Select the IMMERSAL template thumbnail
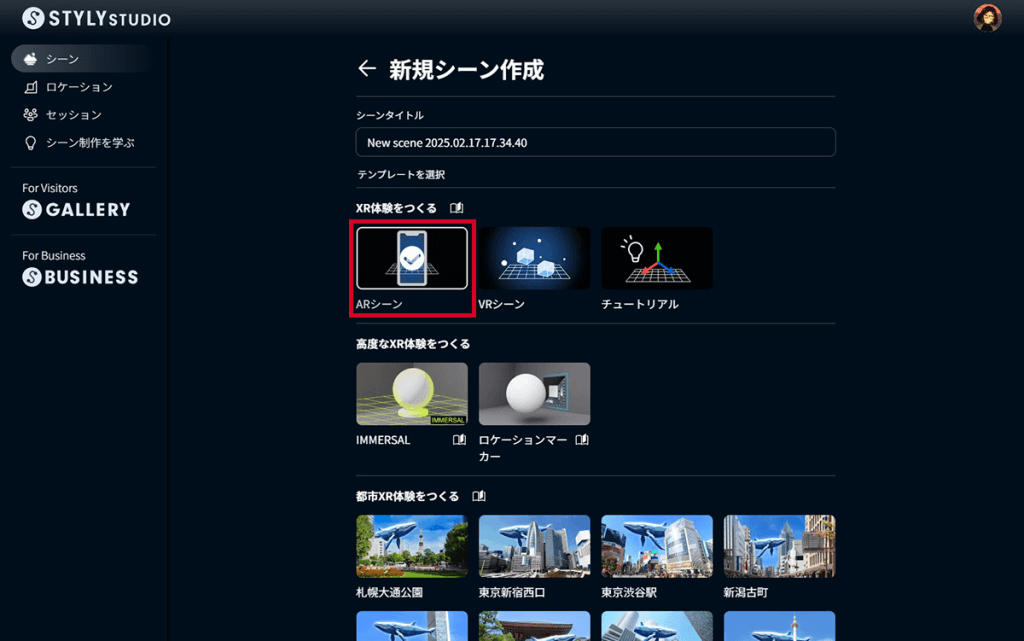This screenshot has width=1024, height=641. click(411, 393)
